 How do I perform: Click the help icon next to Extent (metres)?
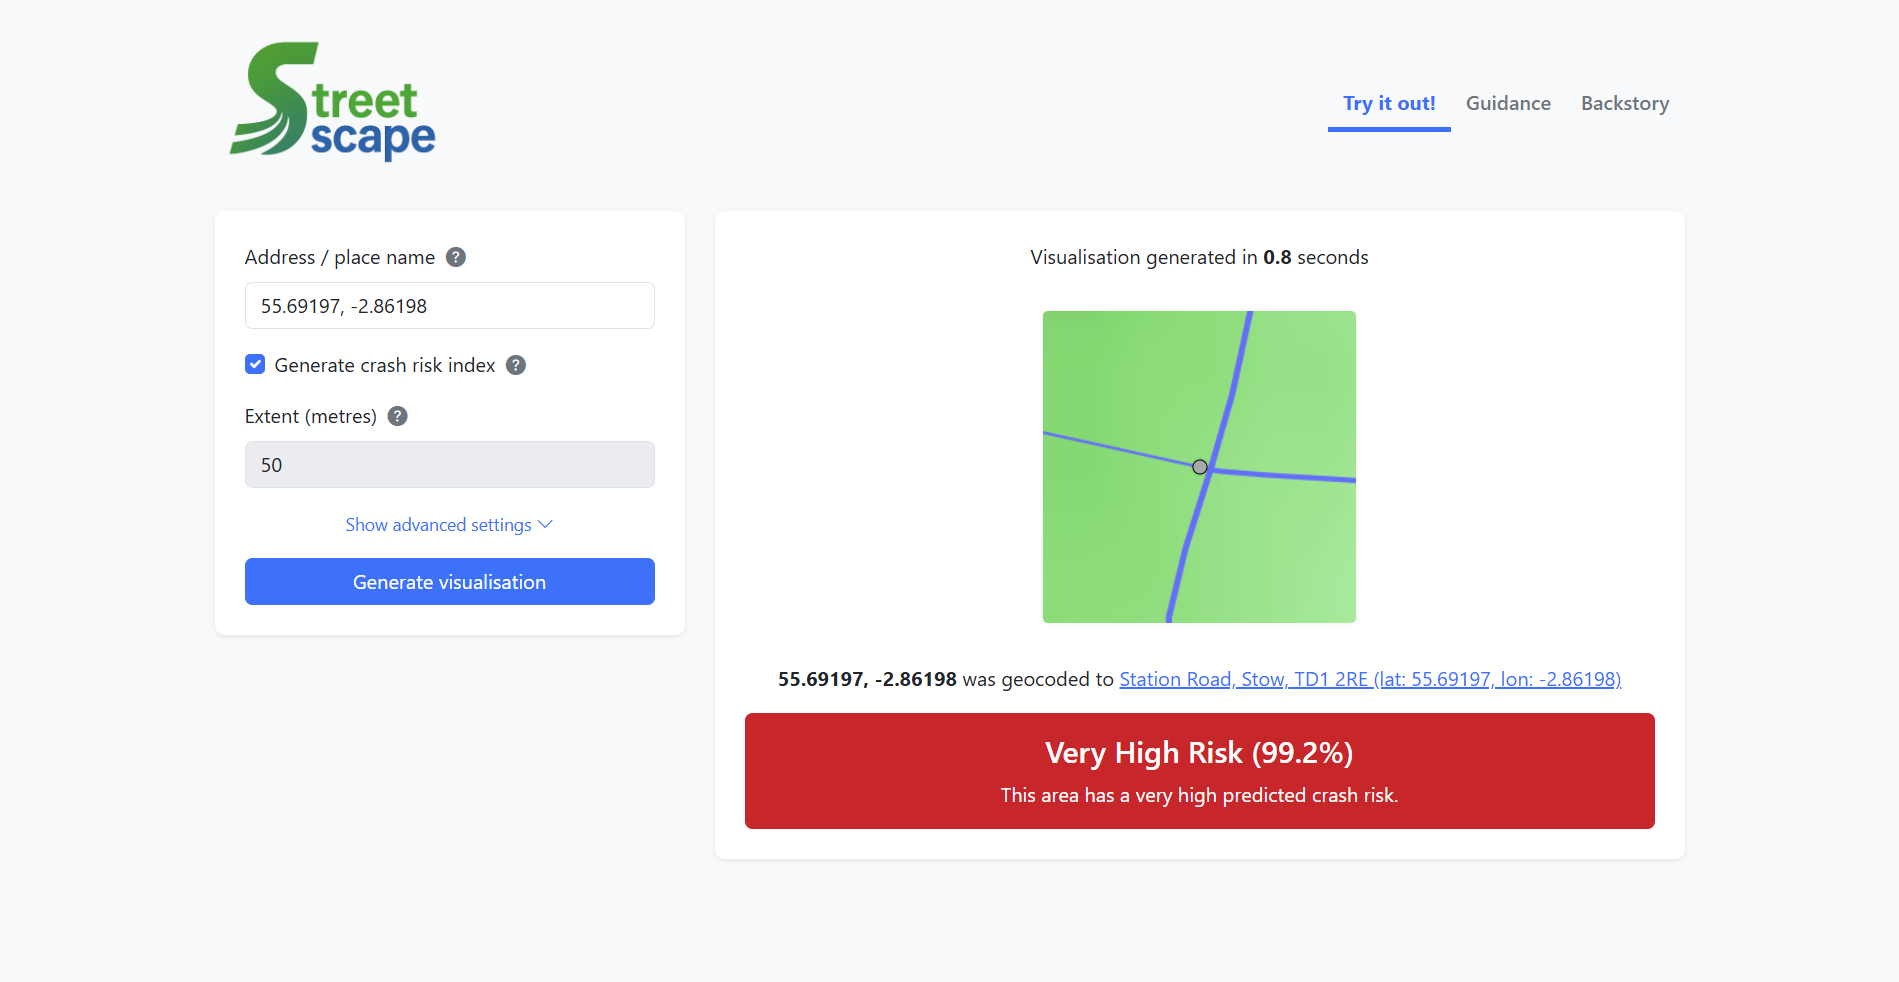click(x=398, y=416)
